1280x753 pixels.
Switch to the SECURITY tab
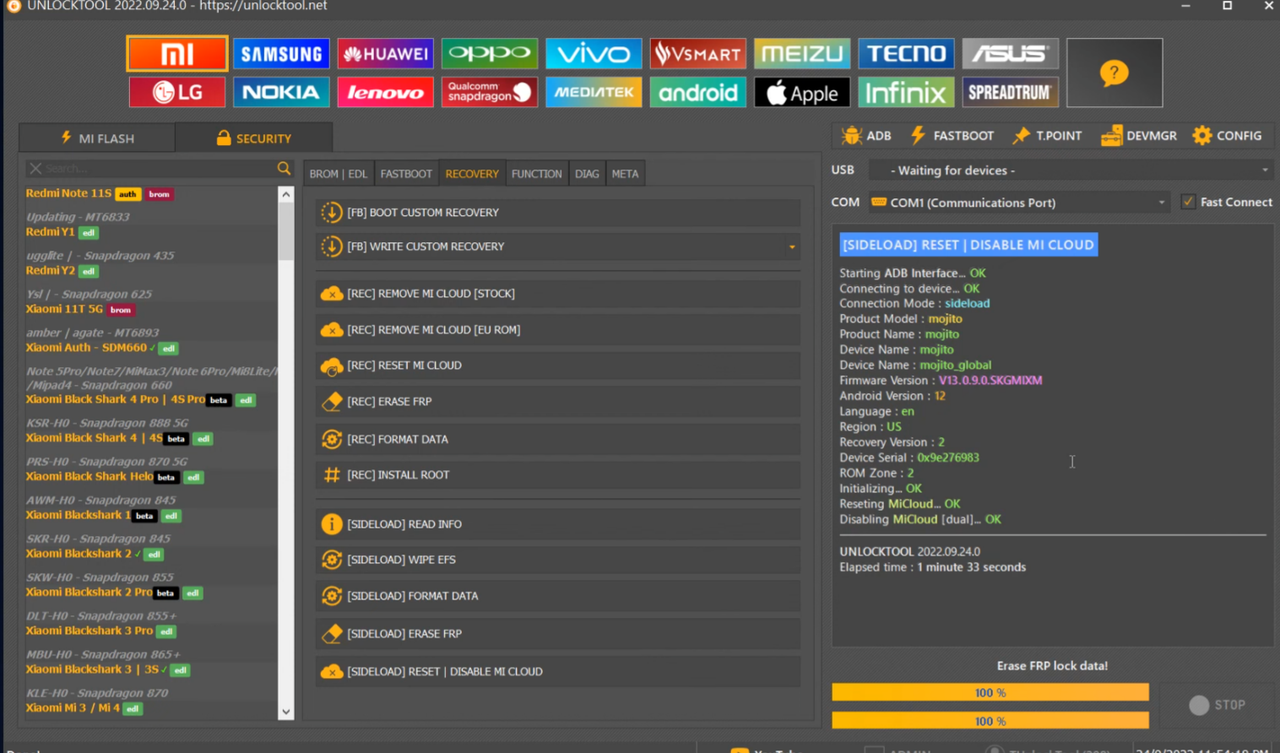[x=254, y=138]
